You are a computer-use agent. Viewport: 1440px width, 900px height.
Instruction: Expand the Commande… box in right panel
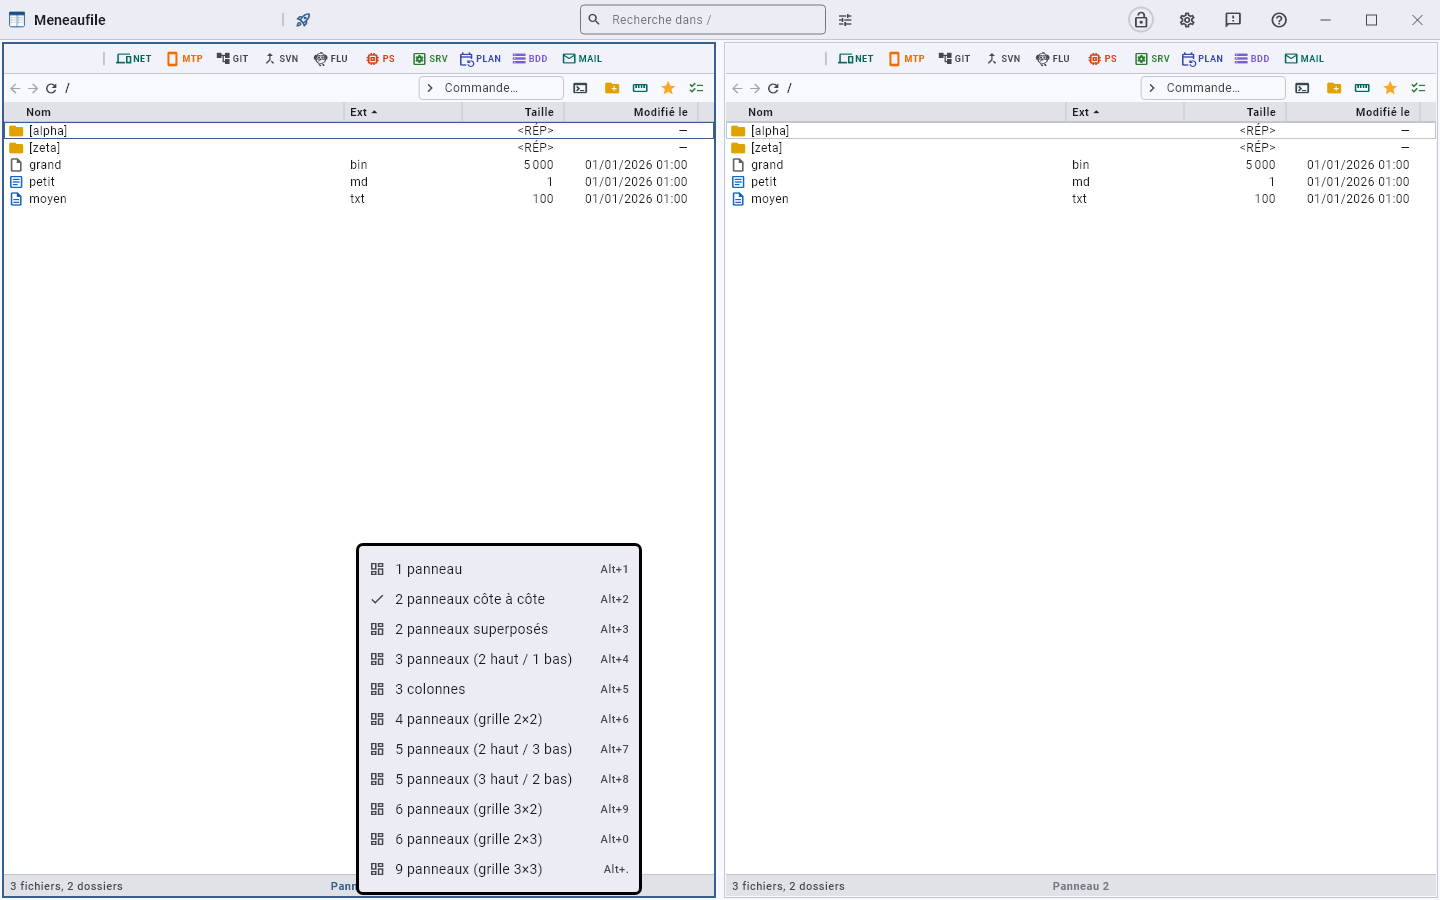[1213, 88]
